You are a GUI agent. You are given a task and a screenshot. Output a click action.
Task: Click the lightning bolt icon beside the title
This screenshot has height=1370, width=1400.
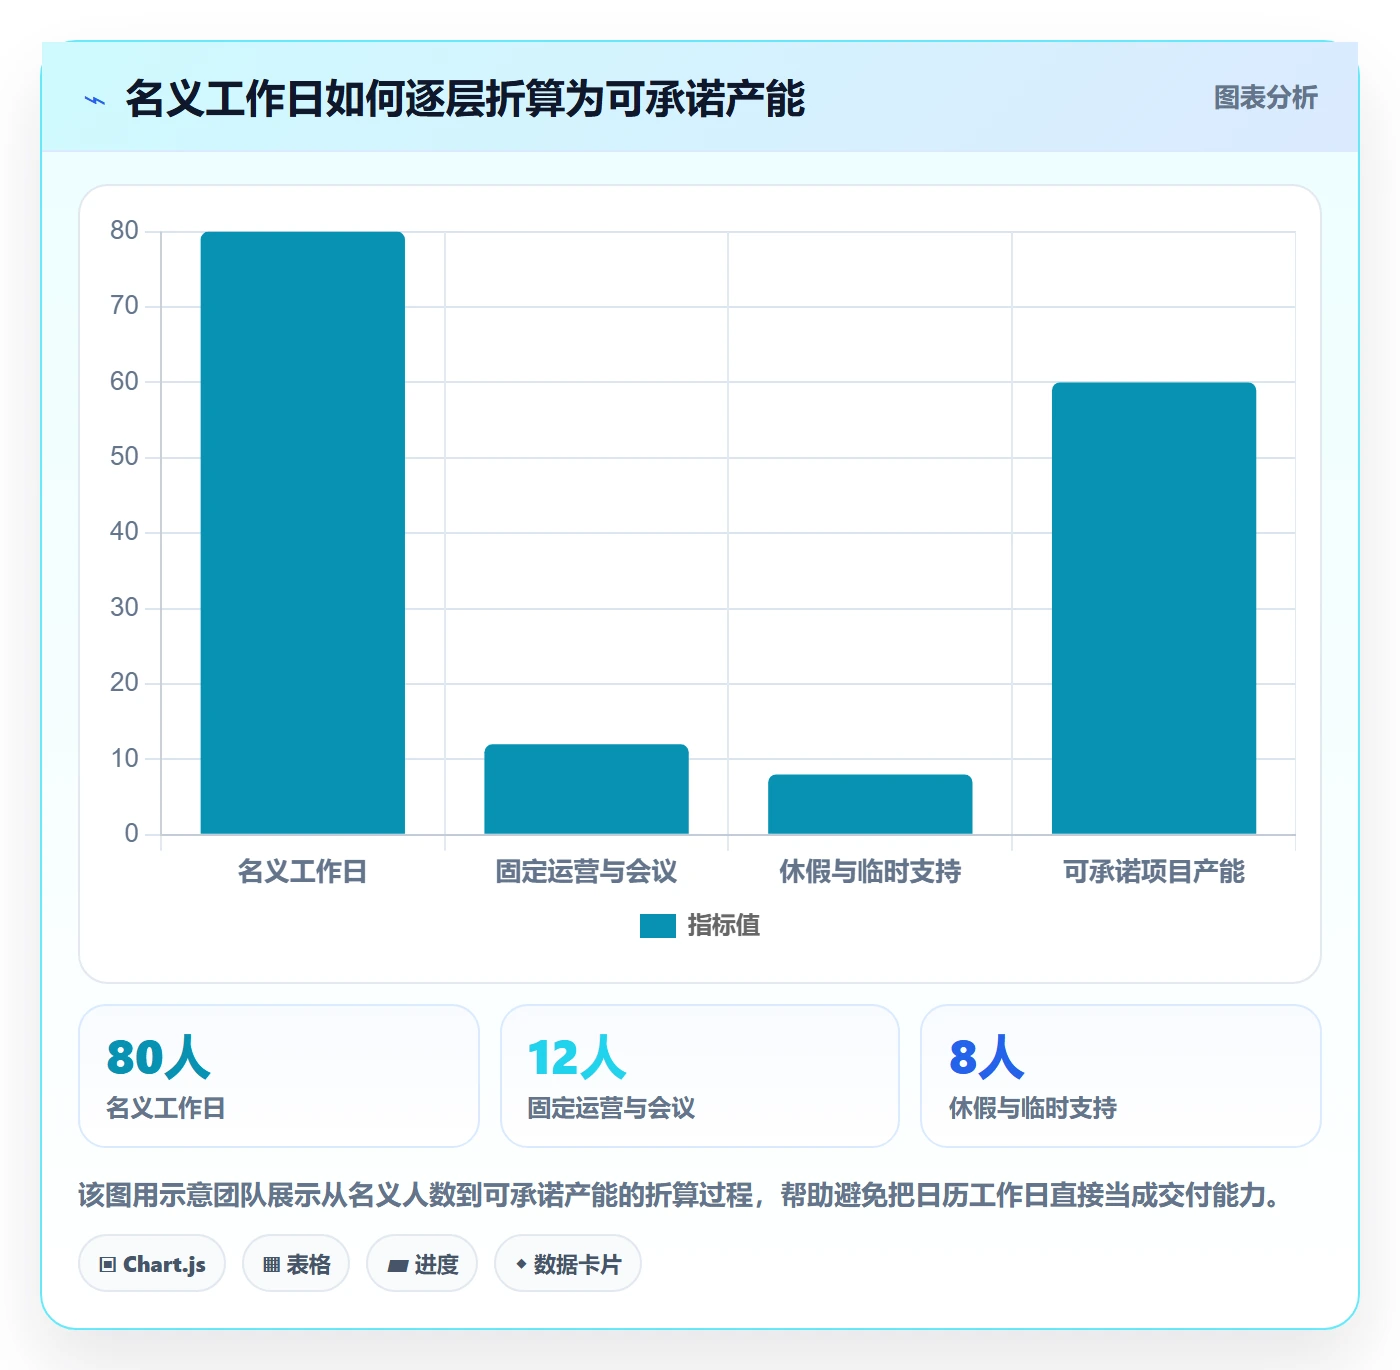tap(95, 100)
